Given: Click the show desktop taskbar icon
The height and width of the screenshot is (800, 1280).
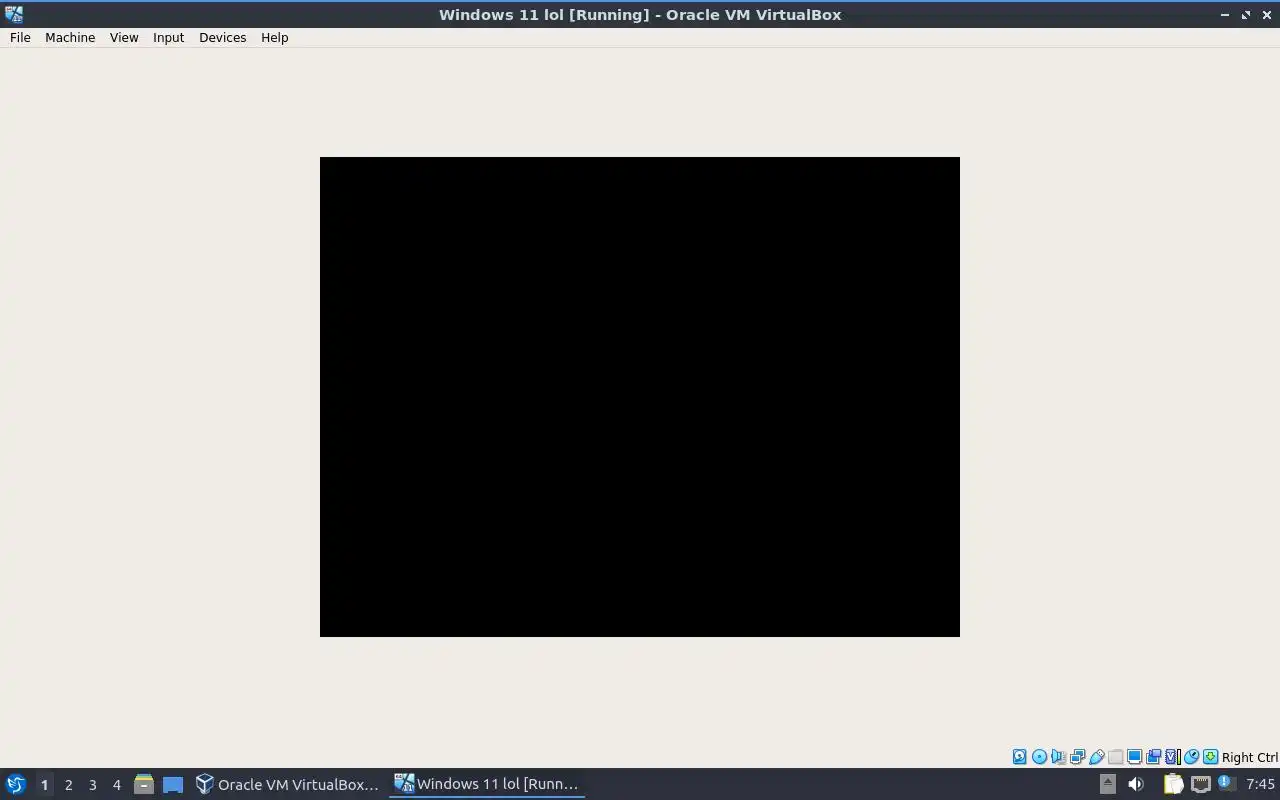Looking at the screenshot, I should [173, 784].
